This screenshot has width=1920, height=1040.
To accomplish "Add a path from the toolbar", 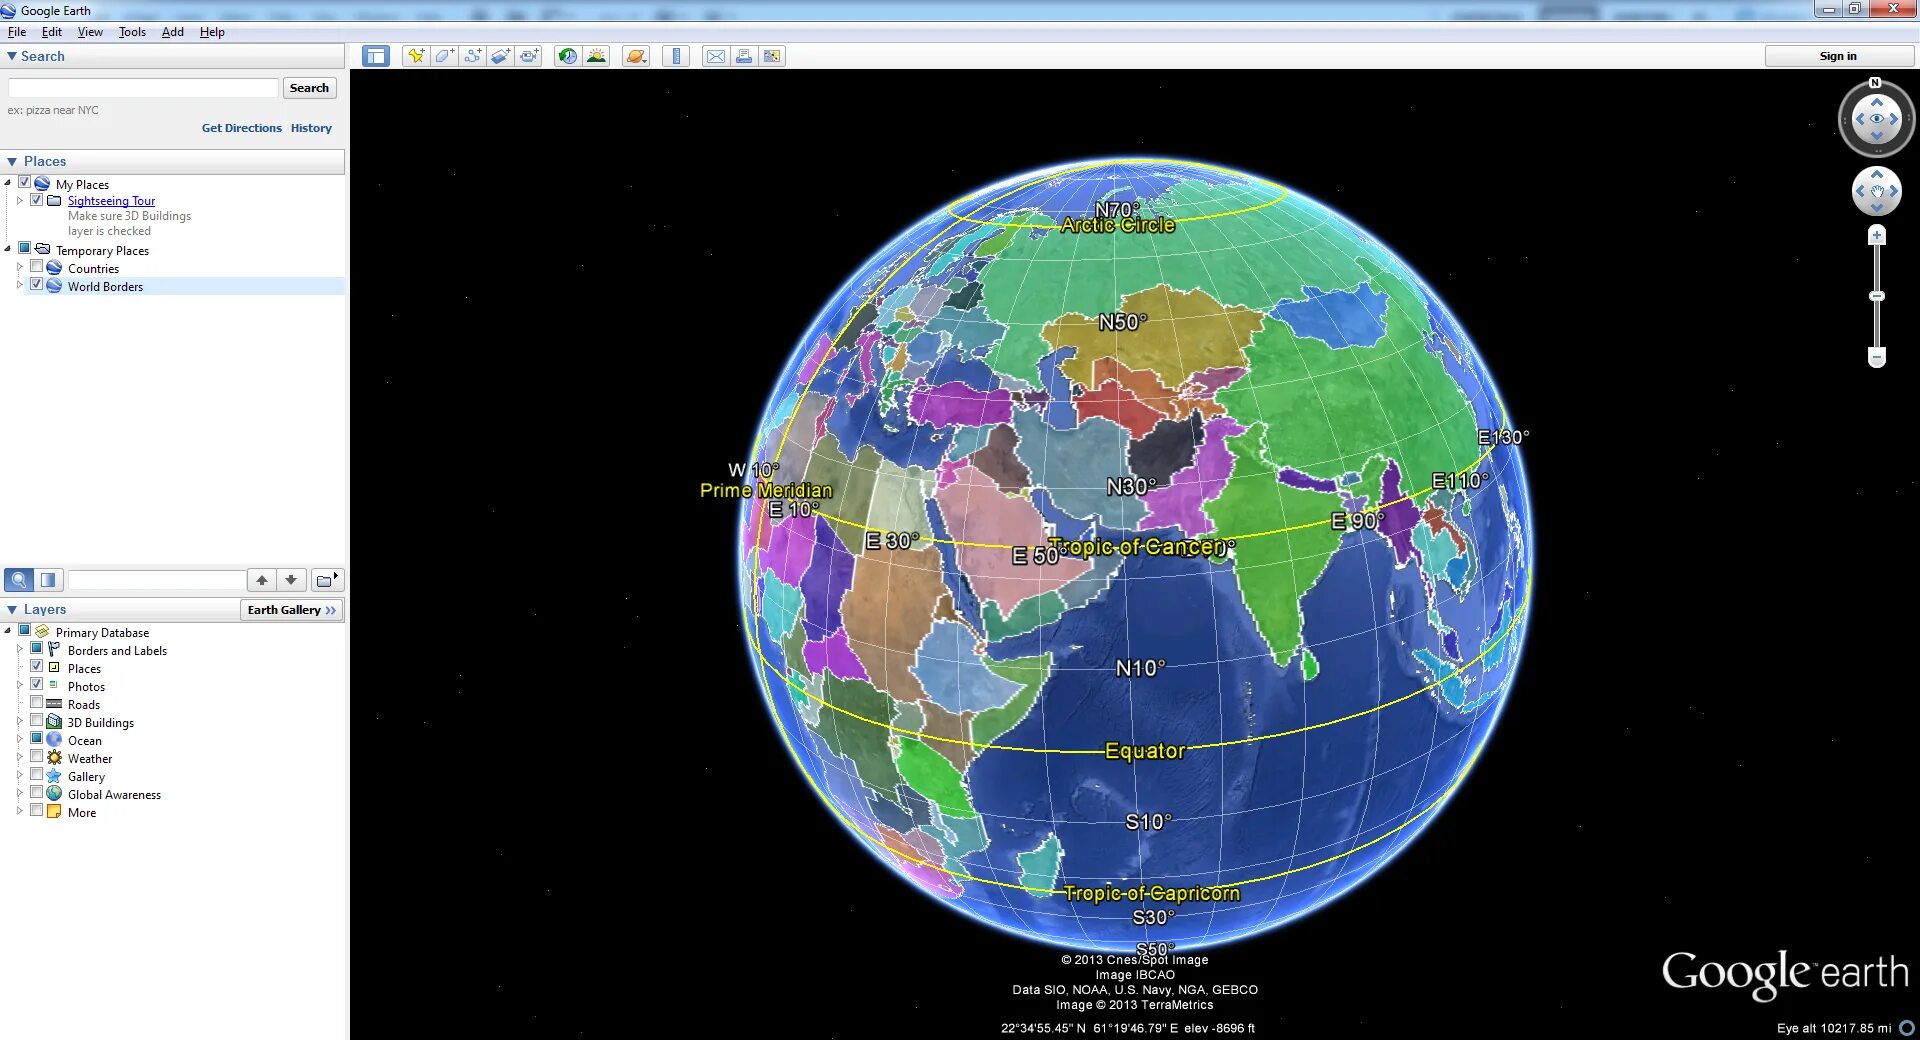I will coord(473,56).
